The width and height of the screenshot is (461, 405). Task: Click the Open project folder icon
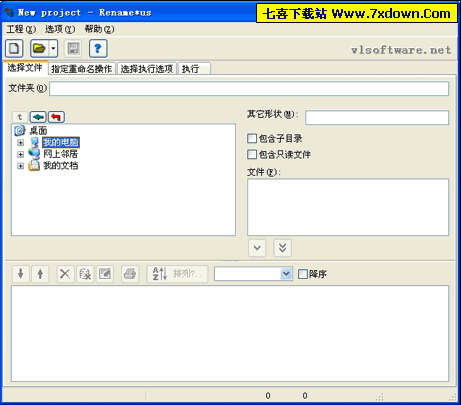[39, 49]
